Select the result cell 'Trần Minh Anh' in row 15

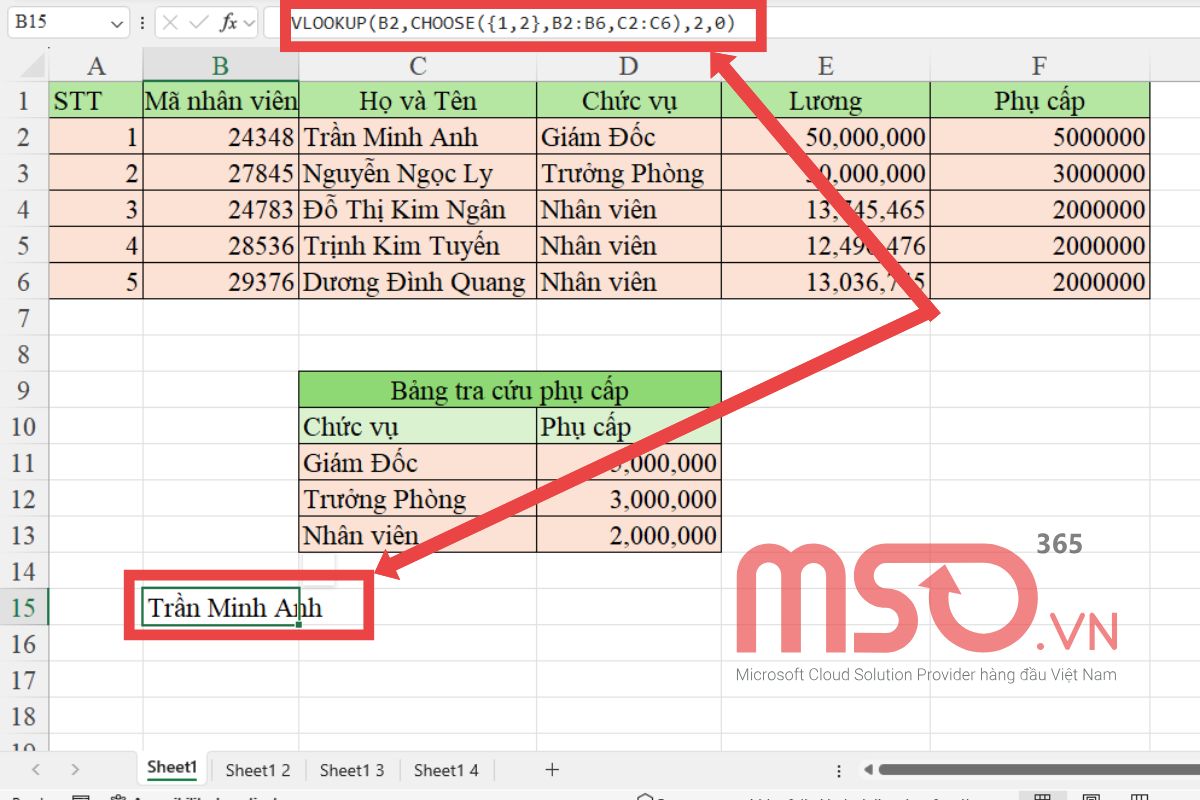(x=221, y=607)
